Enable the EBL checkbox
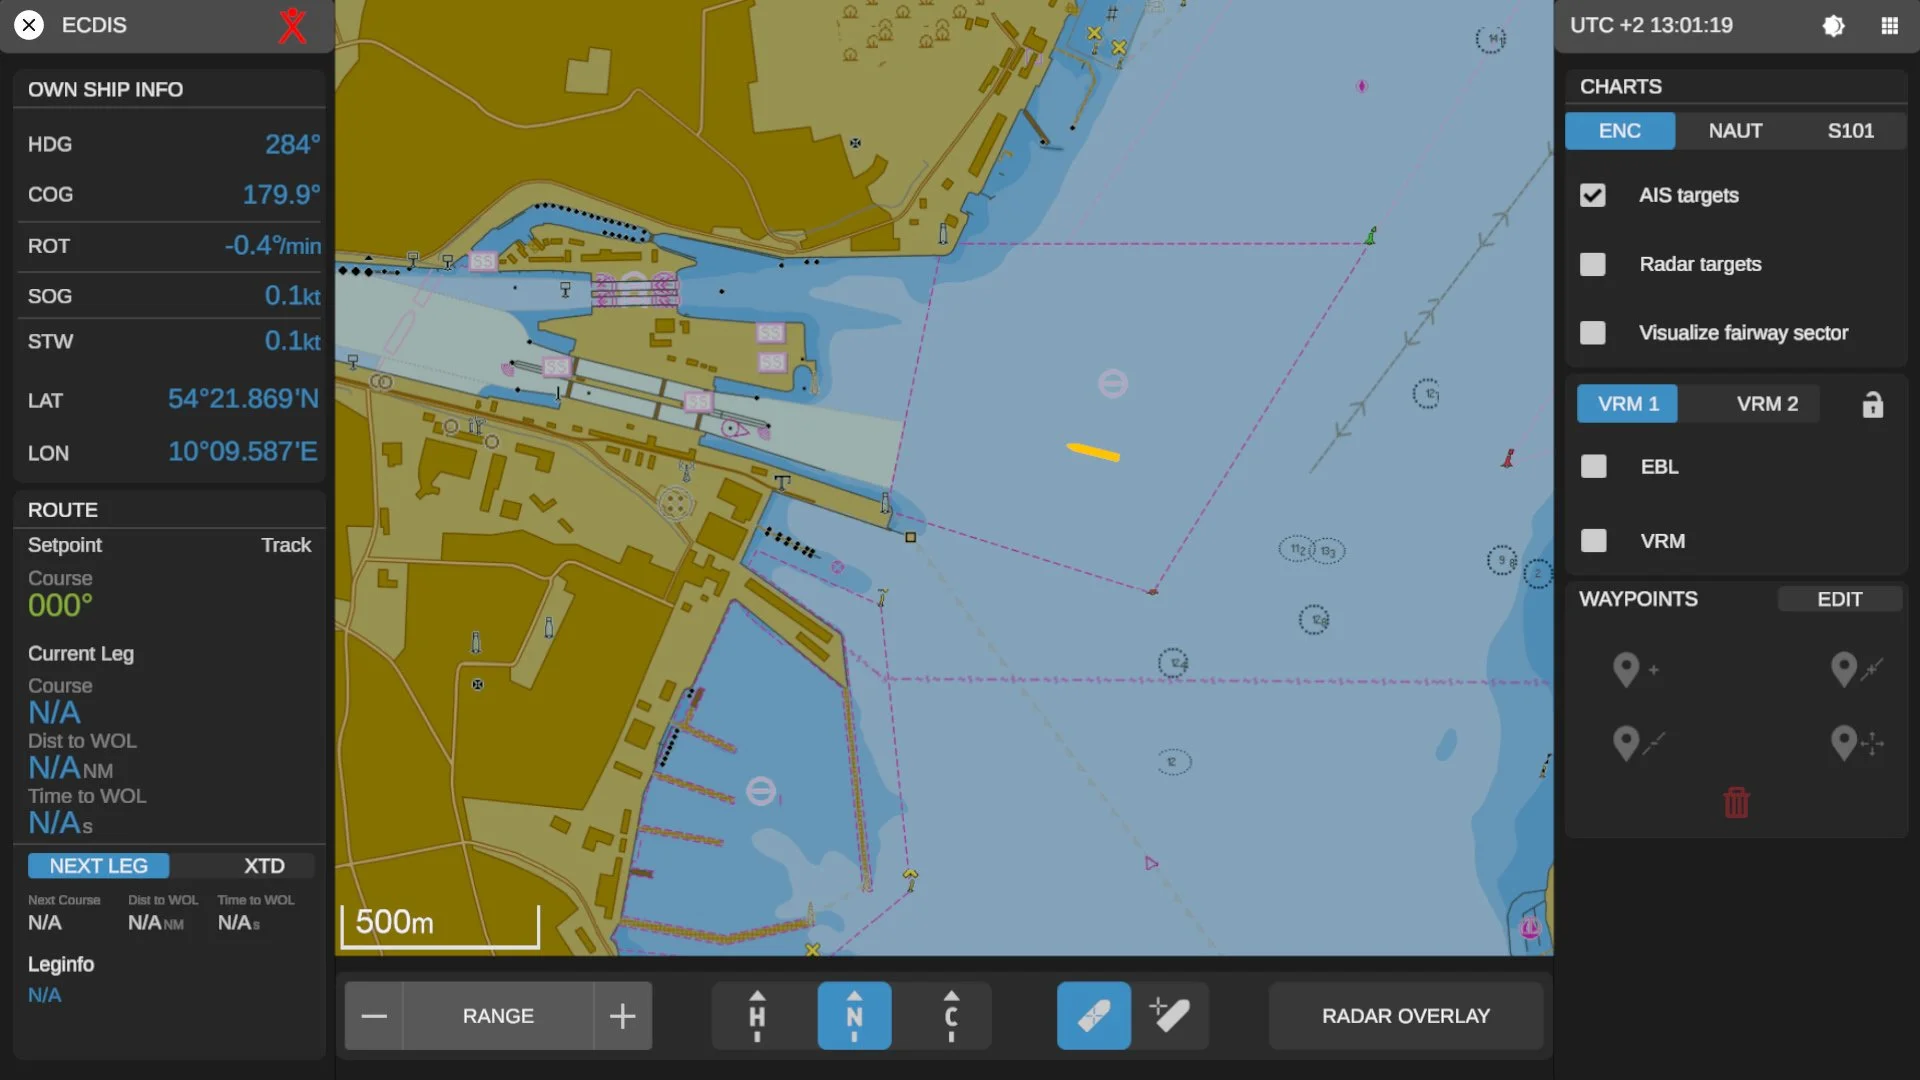This screenshot has width=1920, height=1080. pos(1593,467)
